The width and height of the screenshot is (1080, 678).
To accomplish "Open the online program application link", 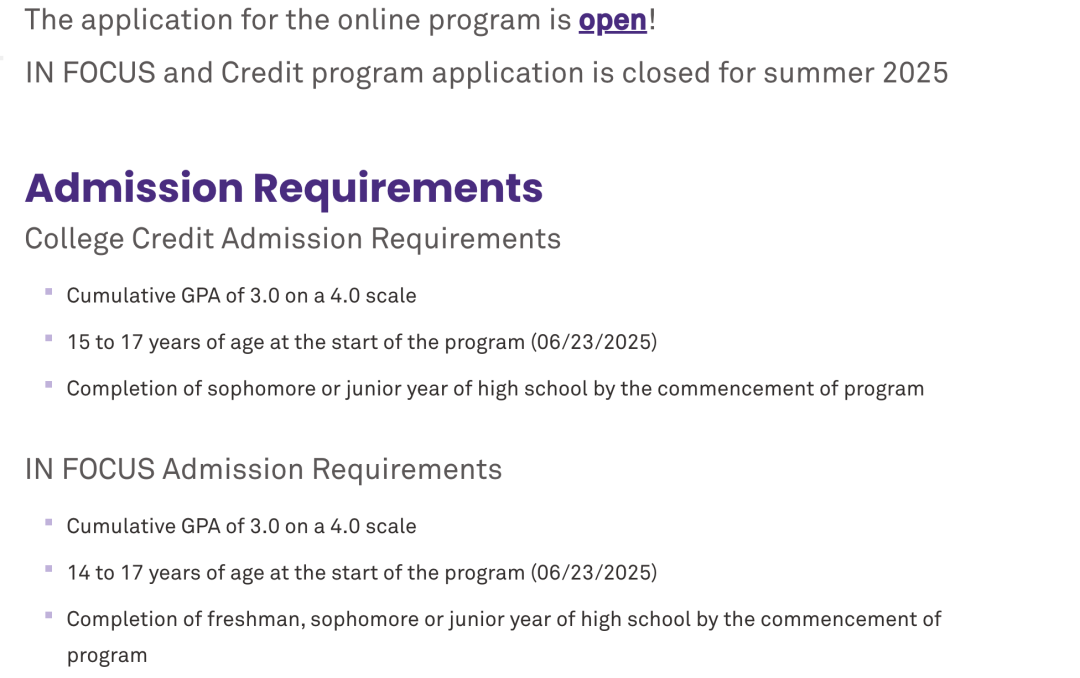I will (612, 21).
